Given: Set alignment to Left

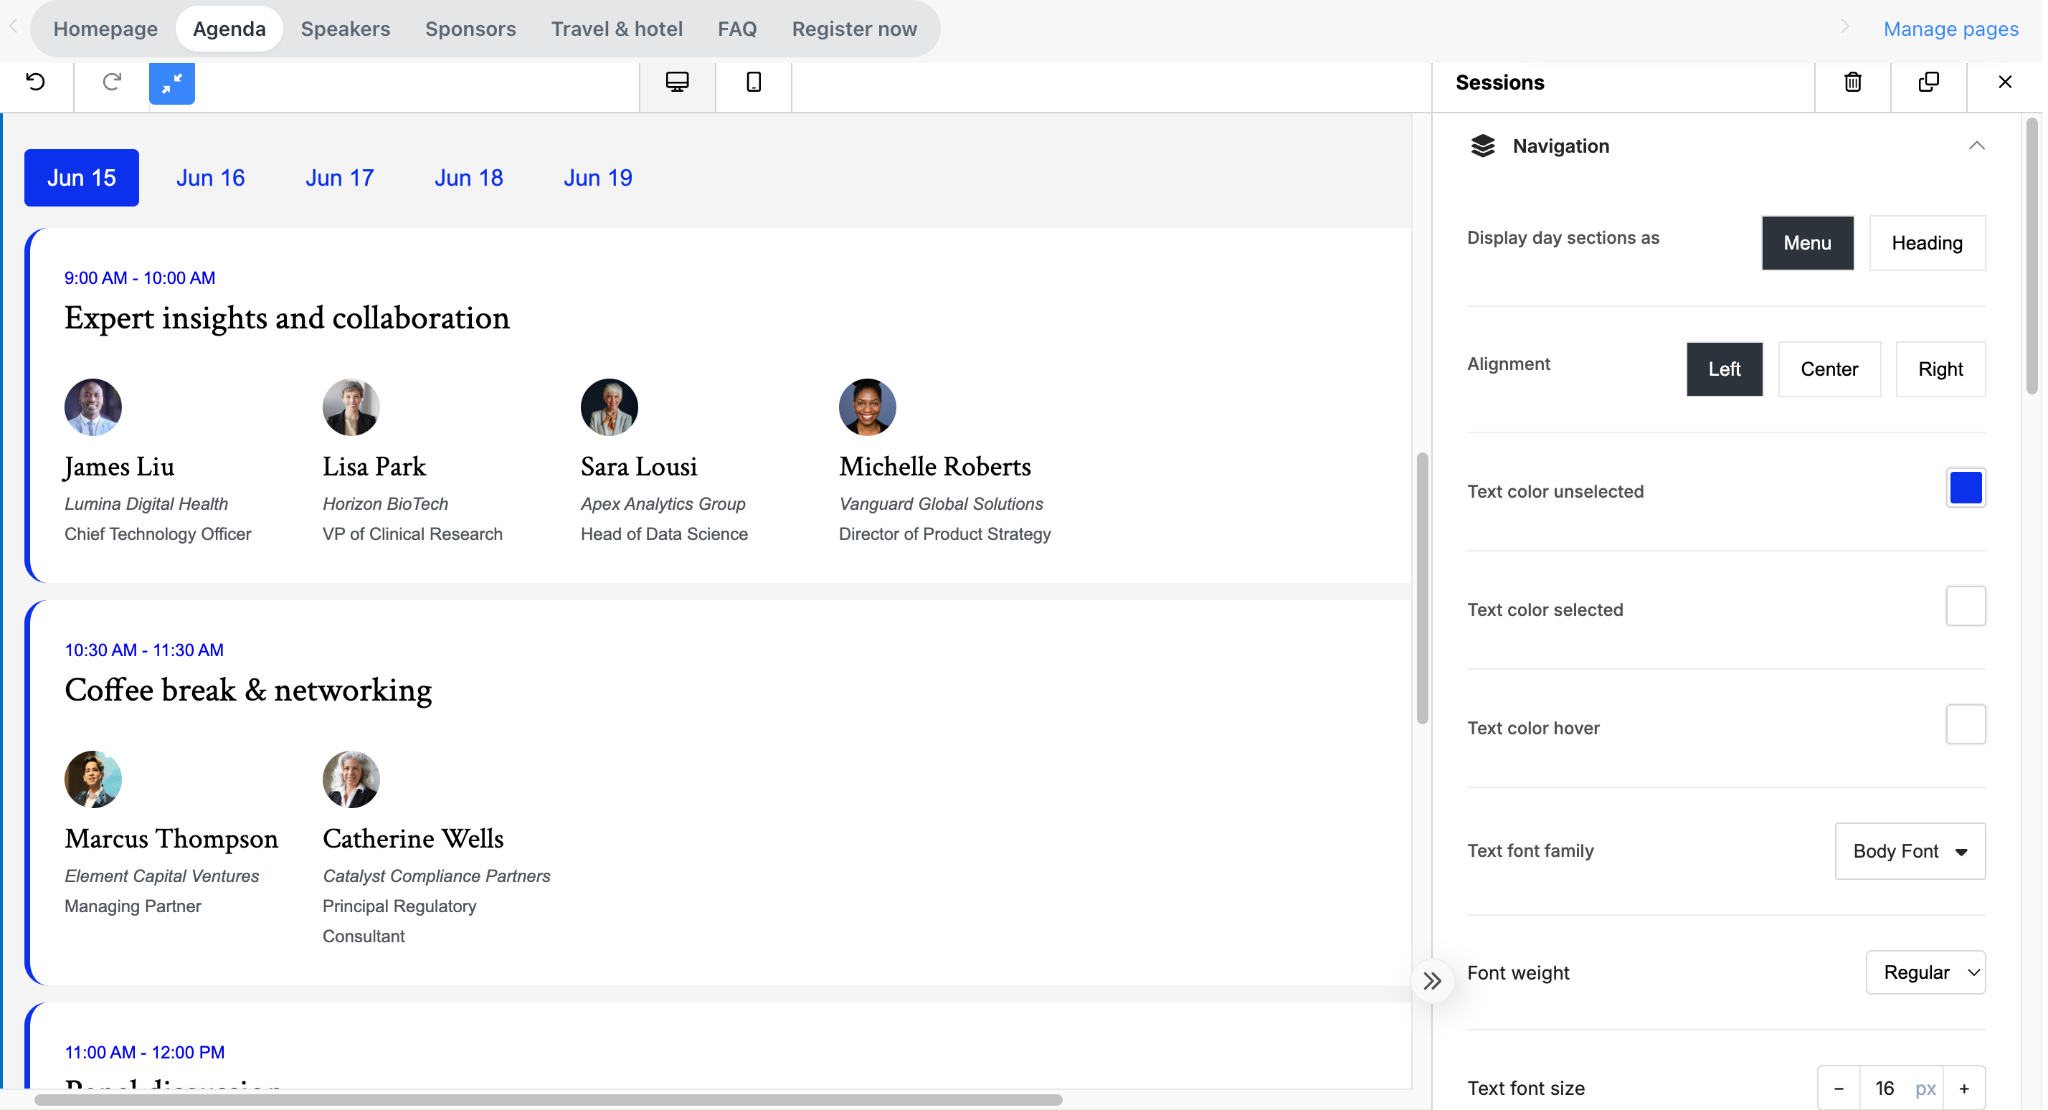Looking at the screenshot, I should pyautogui.click(x=1724, y=369).
